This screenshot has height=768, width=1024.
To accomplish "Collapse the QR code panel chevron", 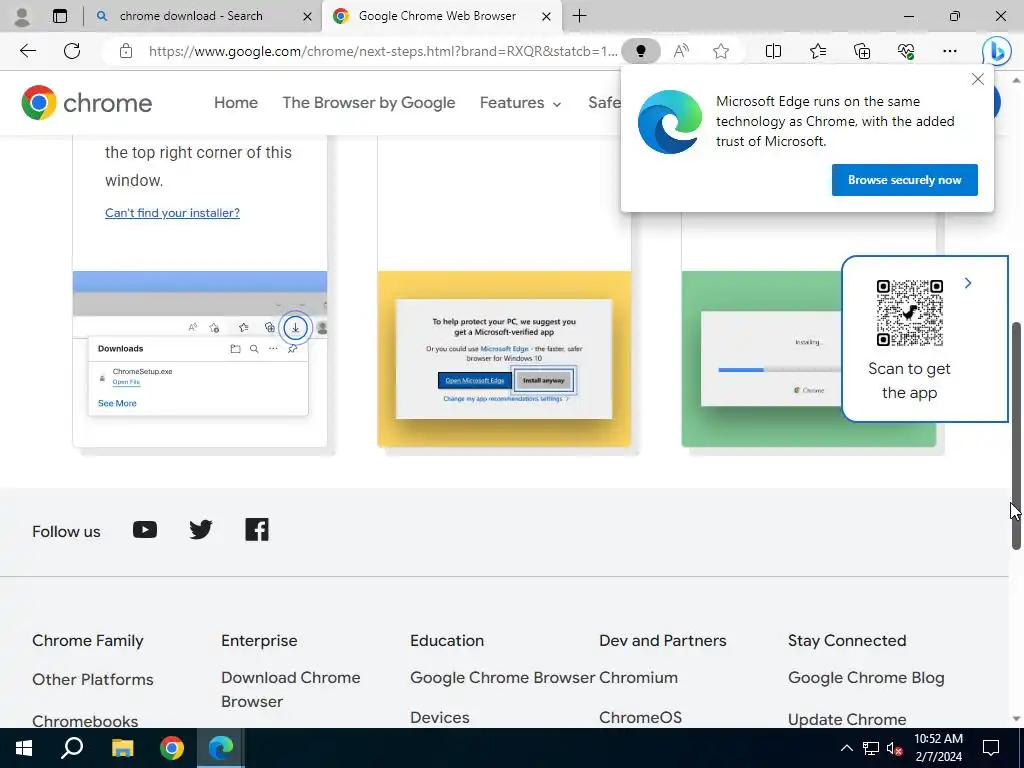I will 968,283.
